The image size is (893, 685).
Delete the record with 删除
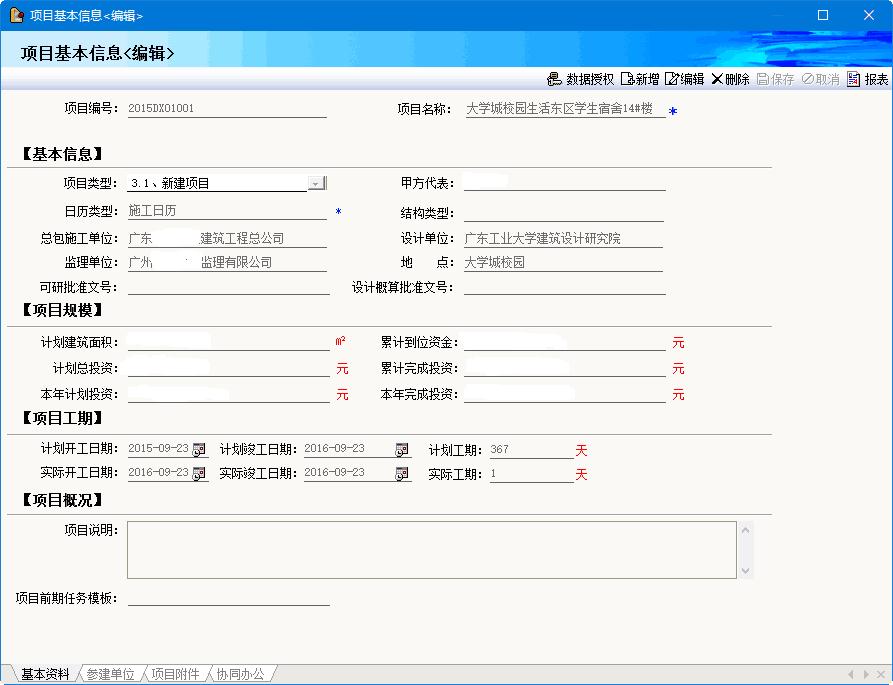[x=730, y=80]
